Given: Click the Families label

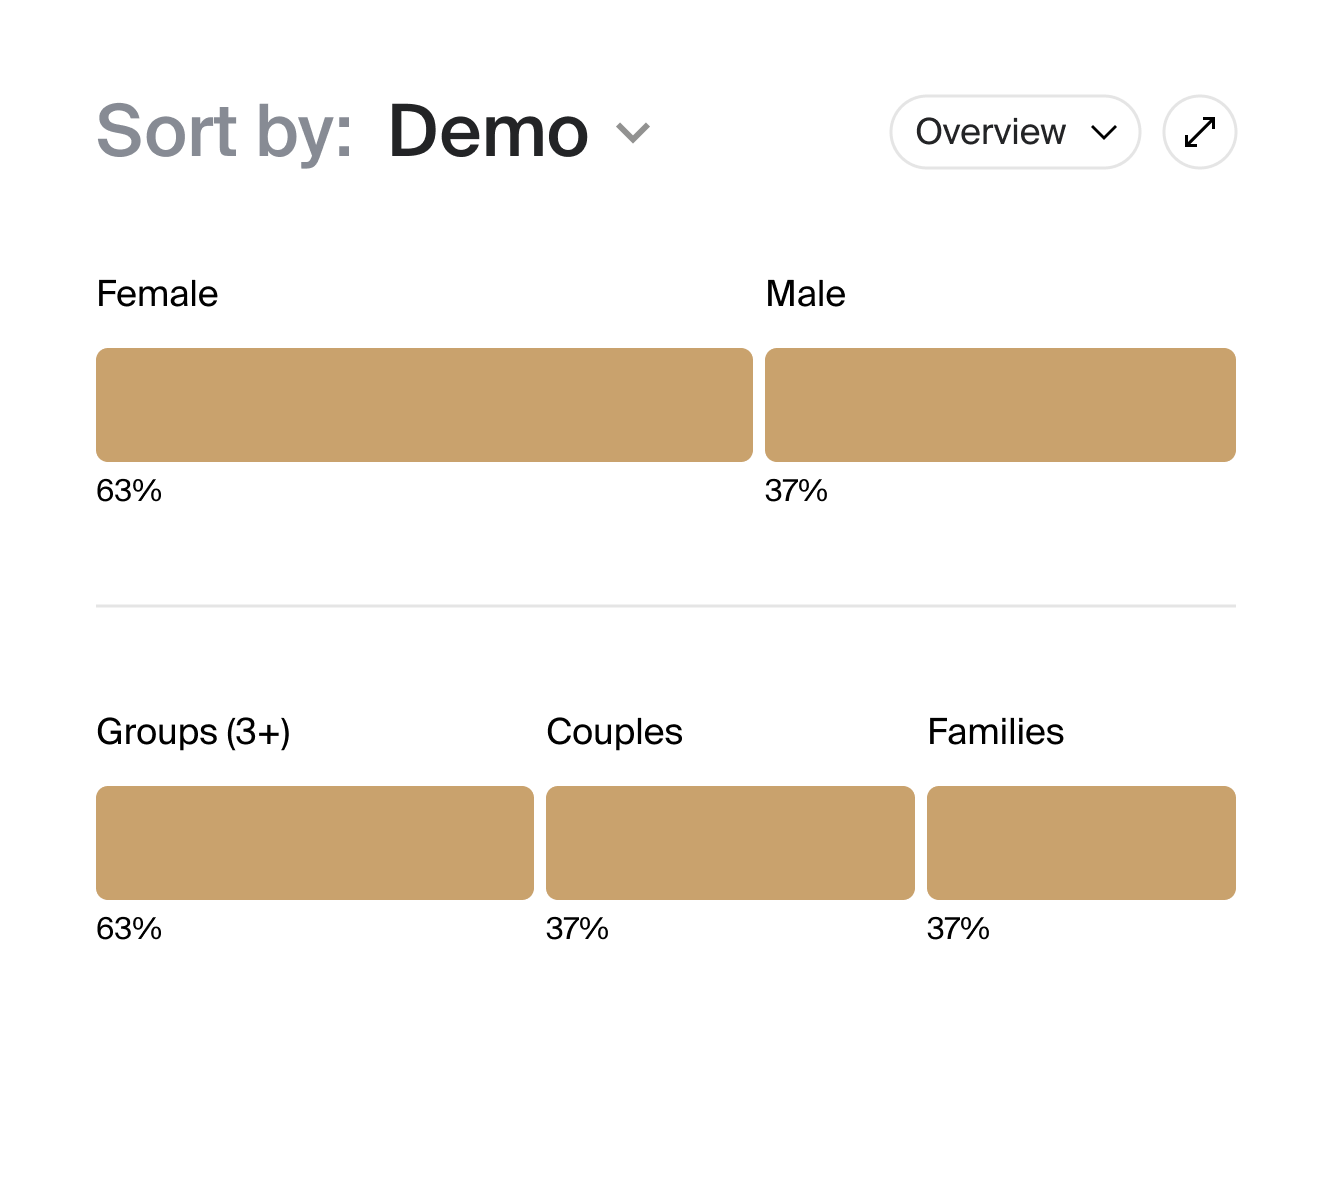Looking at the screenshot, I should coord(996,731).
